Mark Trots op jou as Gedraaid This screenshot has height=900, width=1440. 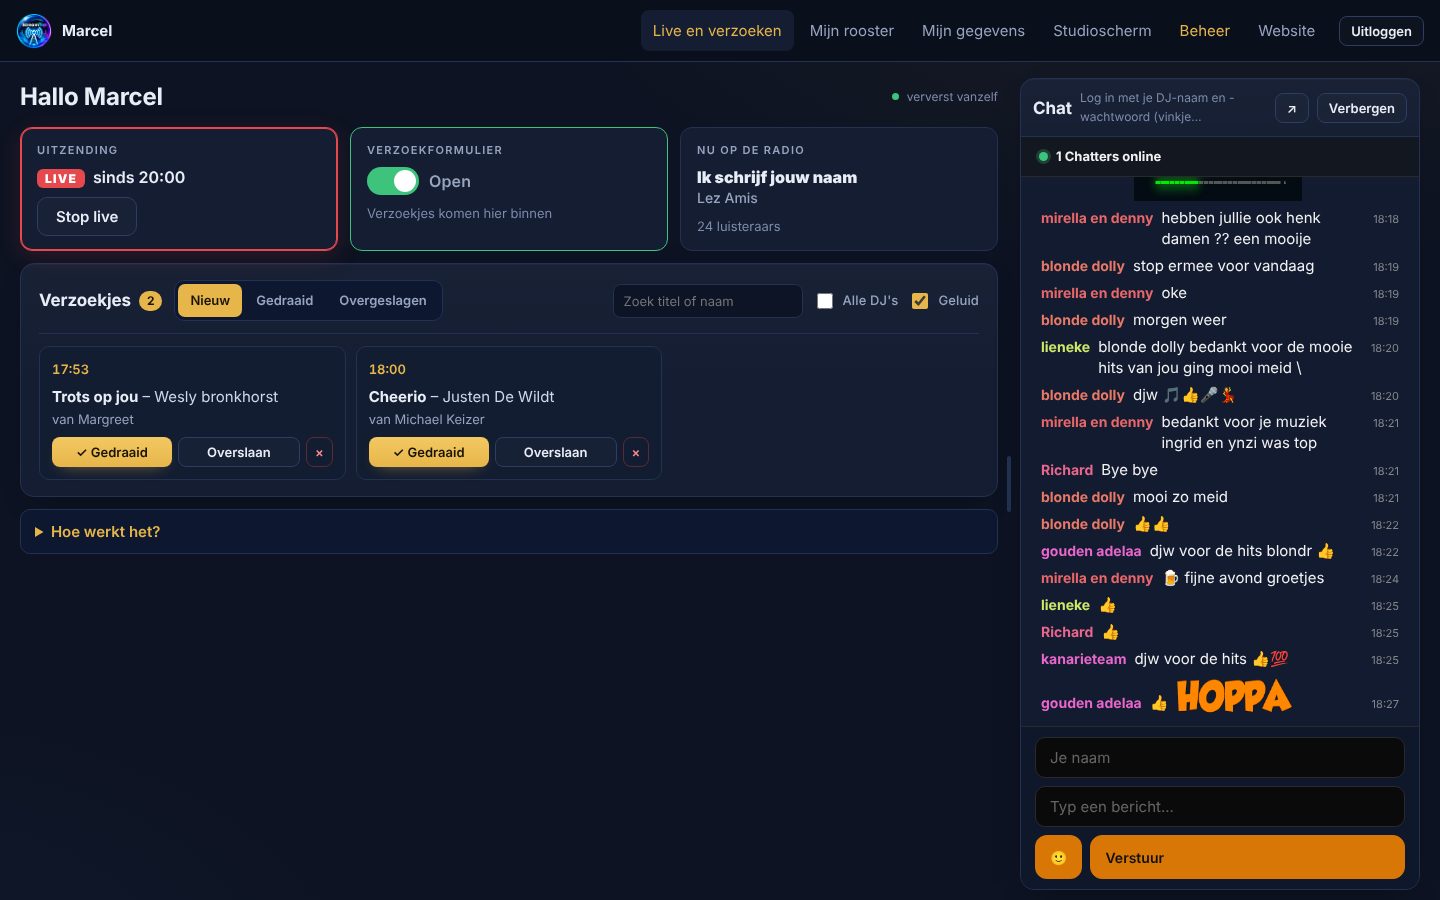tap(112, 452)
